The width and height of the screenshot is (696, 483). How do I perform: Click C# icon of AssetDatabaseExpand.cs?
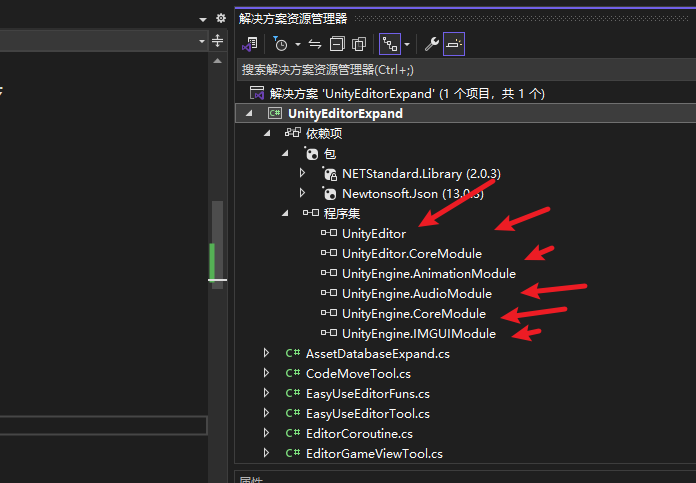pos(293,353)
